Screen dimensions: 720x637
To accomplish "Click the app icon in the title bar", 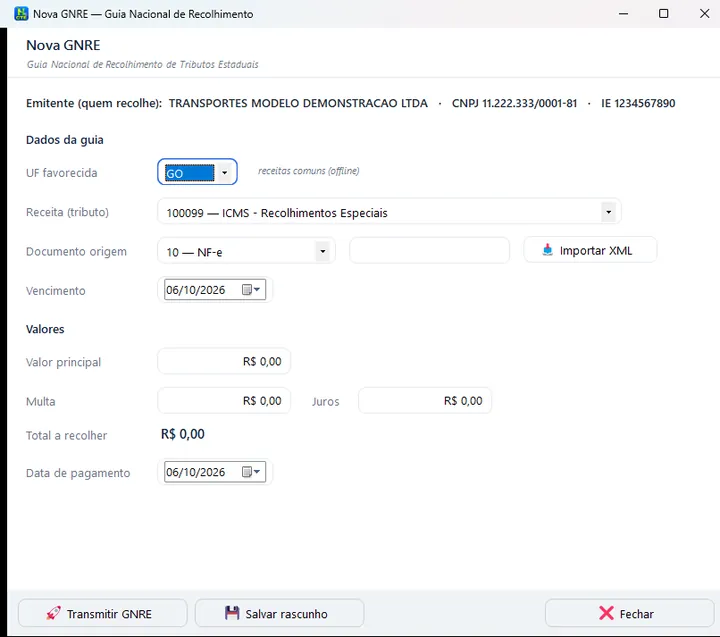I will click(21, 14).
